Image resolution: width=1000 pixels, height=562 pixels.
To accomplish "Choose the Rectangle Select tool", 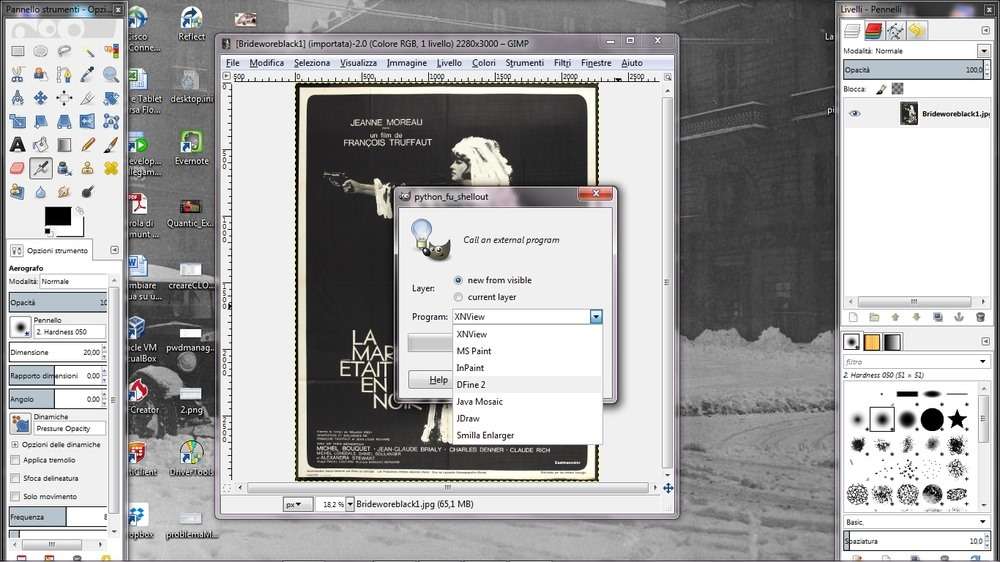I will point(17,52).
